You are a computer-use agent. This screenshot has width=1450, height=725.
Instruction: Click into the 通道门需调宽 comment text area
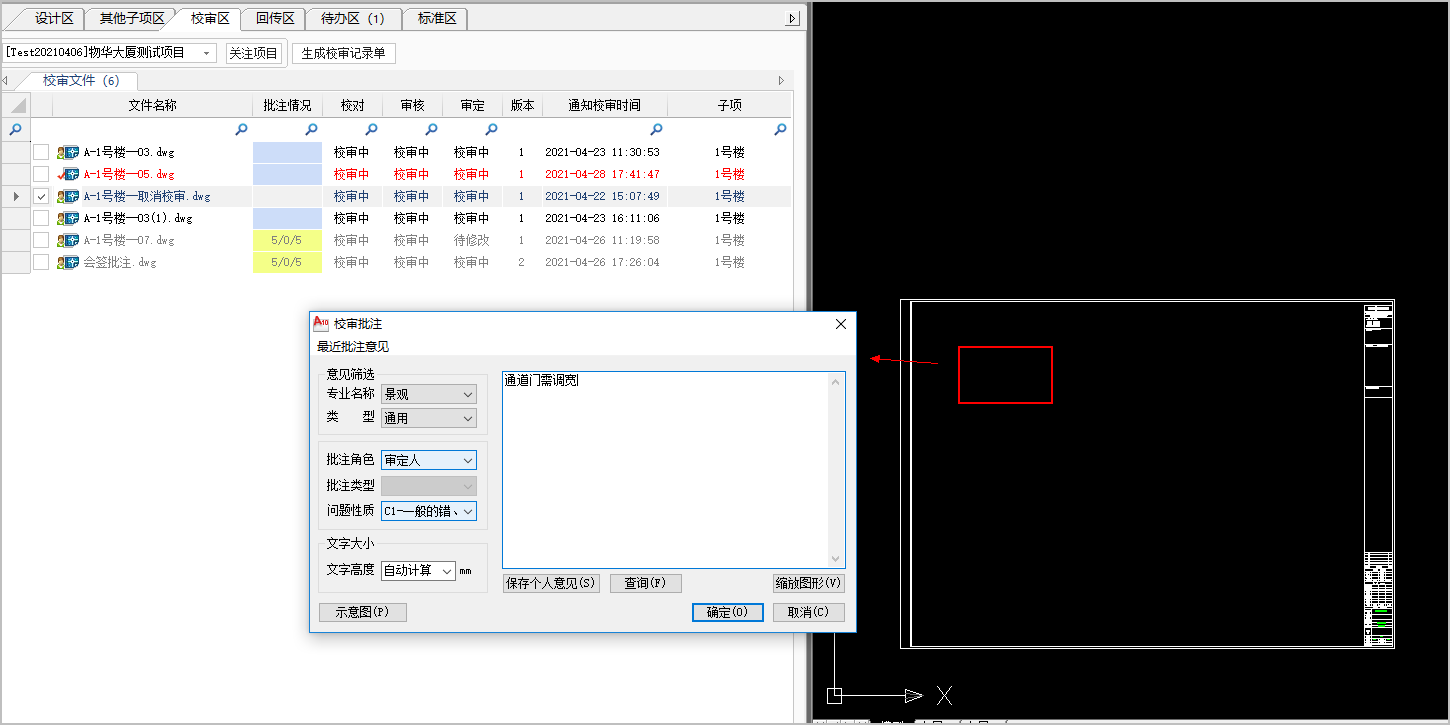point(665,470)
